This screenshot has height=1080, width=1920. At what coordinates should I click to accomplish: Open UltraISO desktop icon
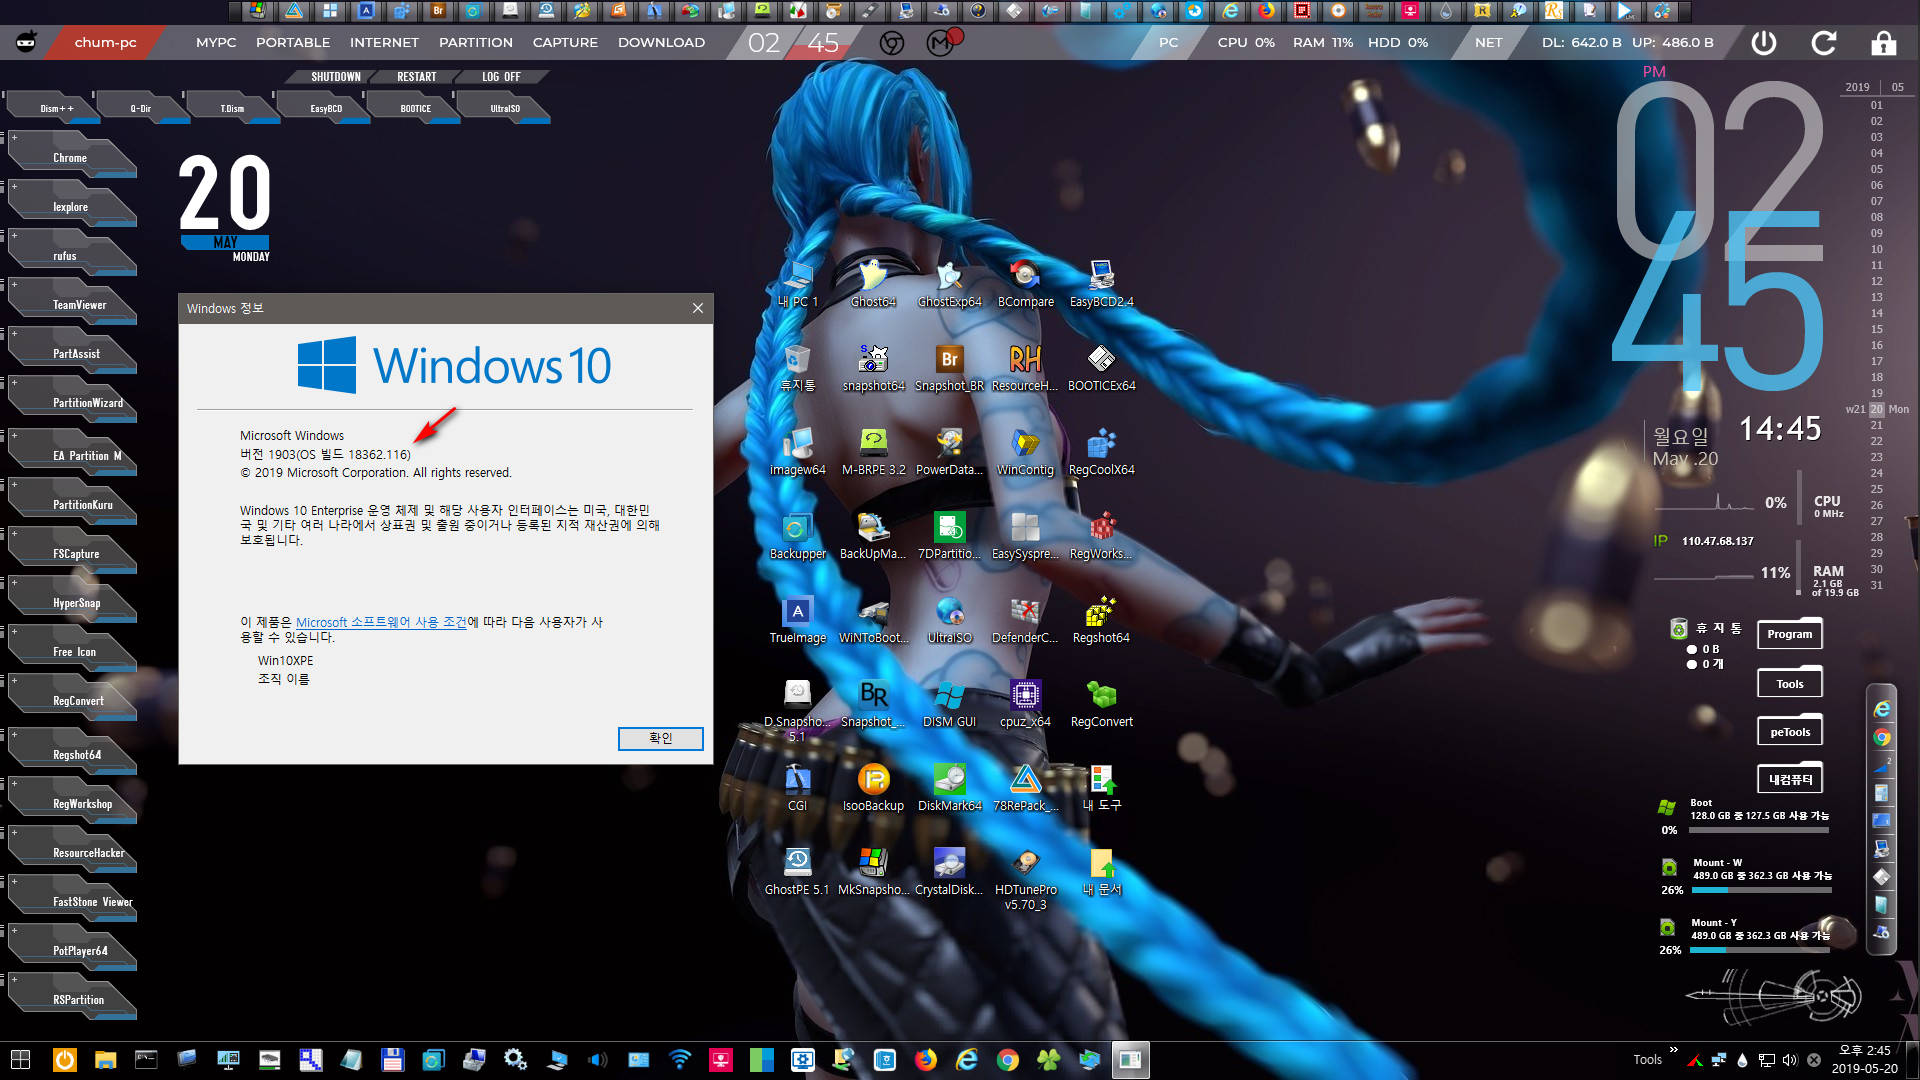click(x=949, y=619)
